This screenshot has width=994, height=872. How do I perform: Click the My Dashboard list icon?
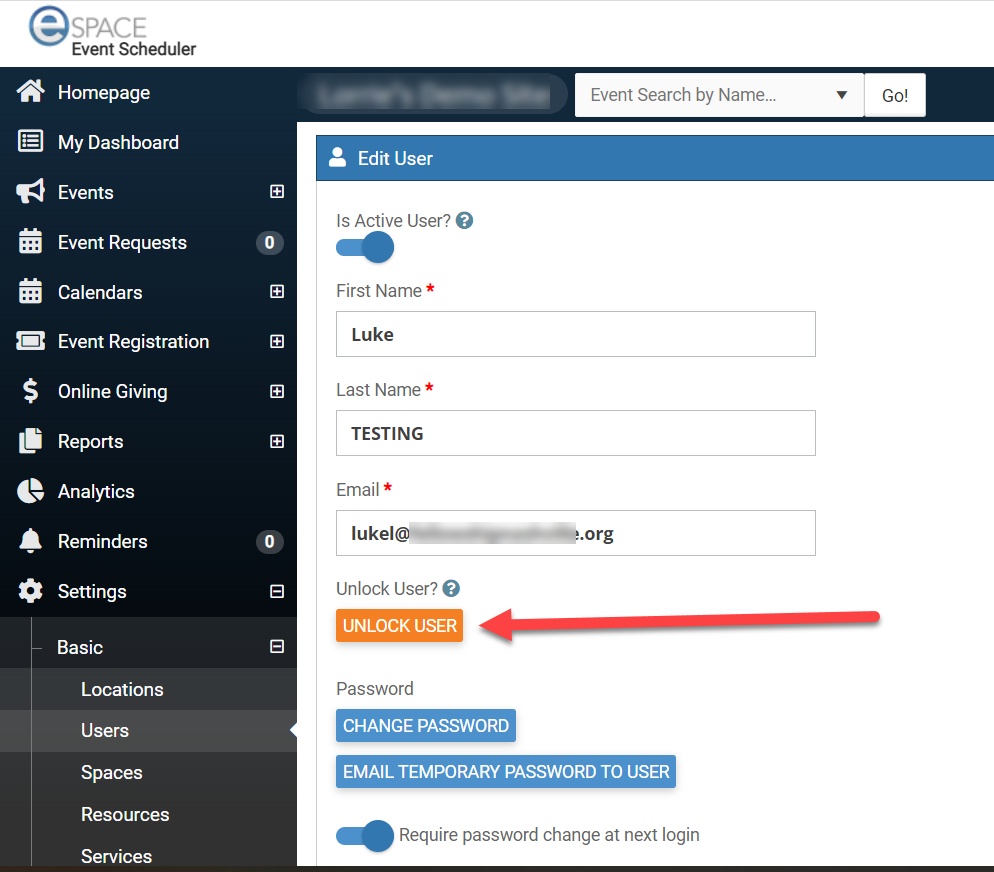pos(31,142)
